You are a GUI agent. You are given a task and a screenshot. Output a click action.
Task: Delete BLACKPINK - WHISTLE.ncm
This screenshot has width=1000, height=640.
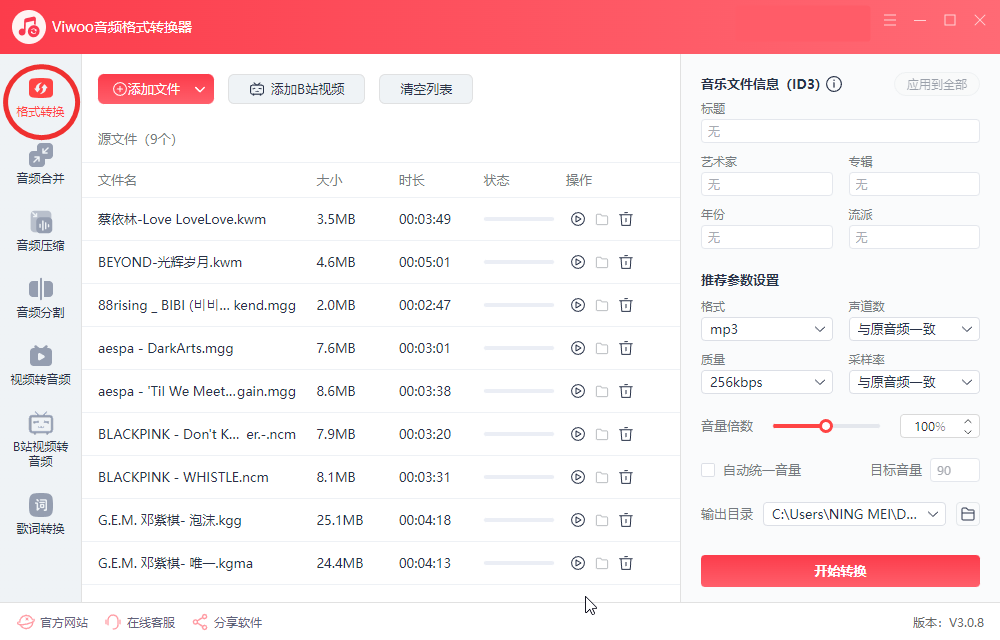(x=626, y=477)
